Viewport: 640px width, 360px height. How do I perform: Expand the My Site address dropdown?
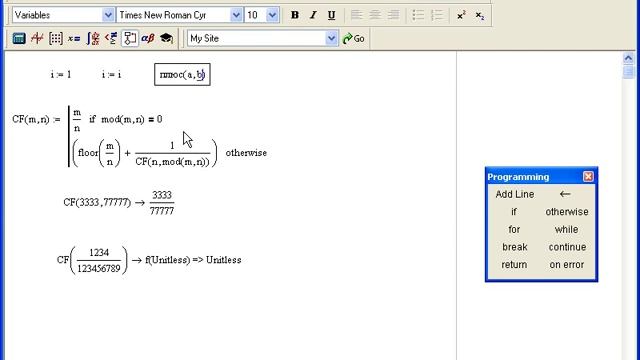tap(331, 38)
